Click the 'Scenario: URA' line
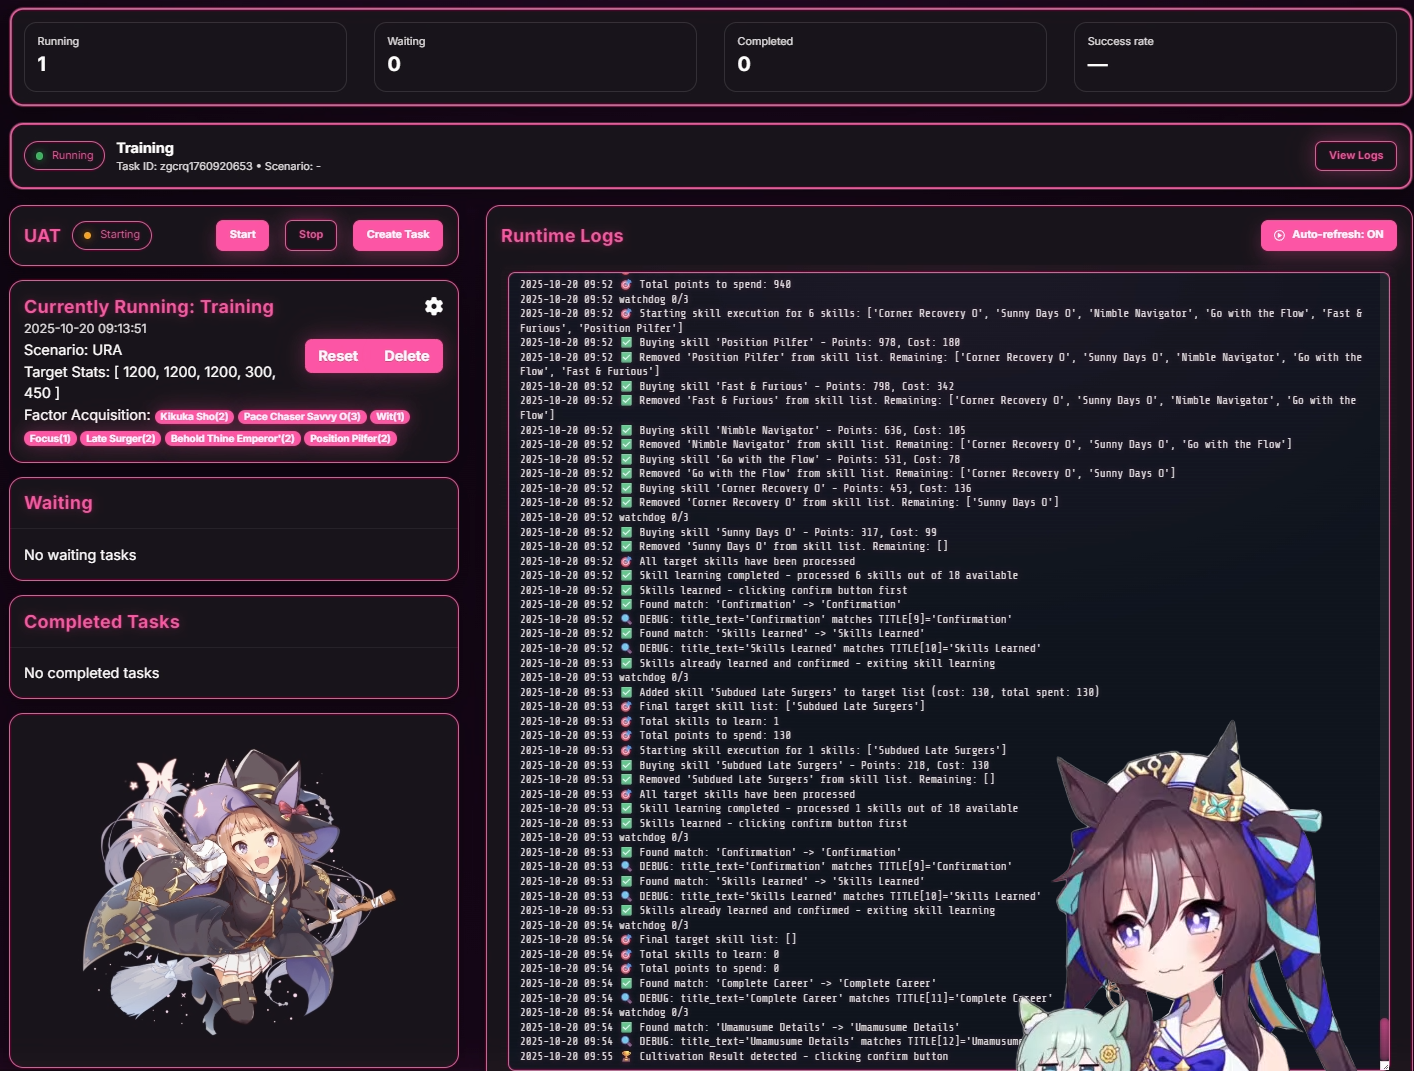This screenshot has height=1071, width=1414. point(73,350)
